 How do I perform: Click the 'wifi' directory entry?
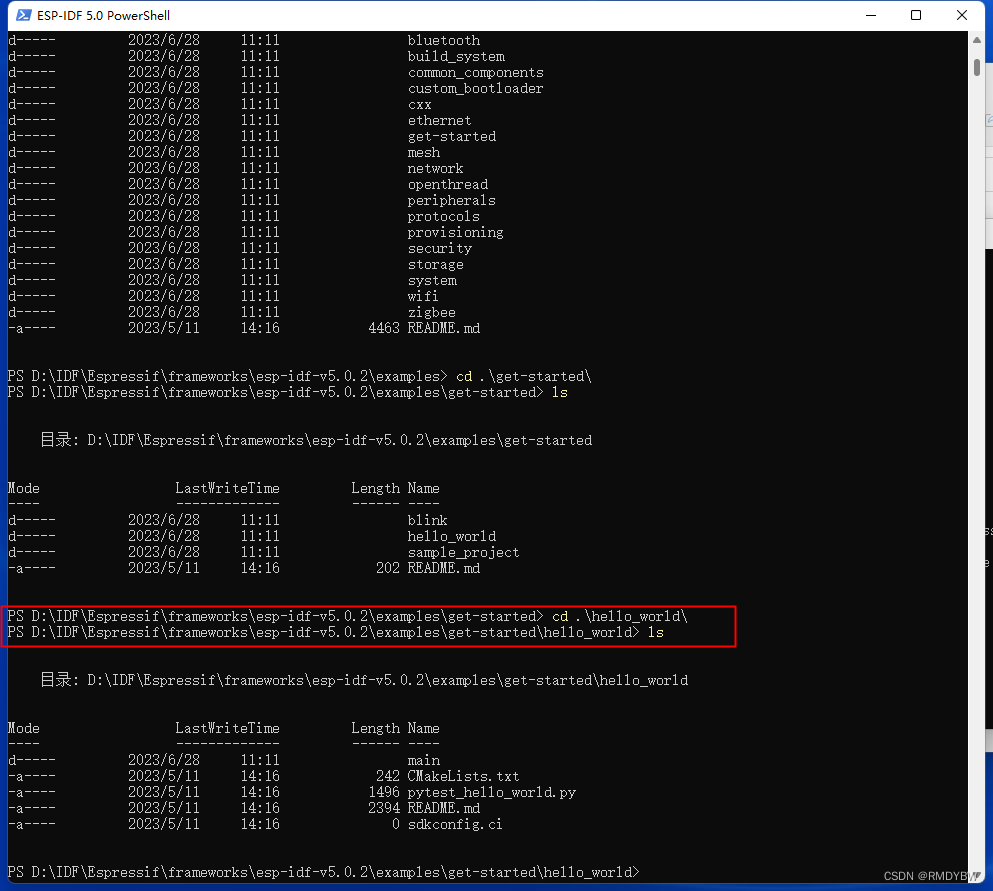[423, 296]
